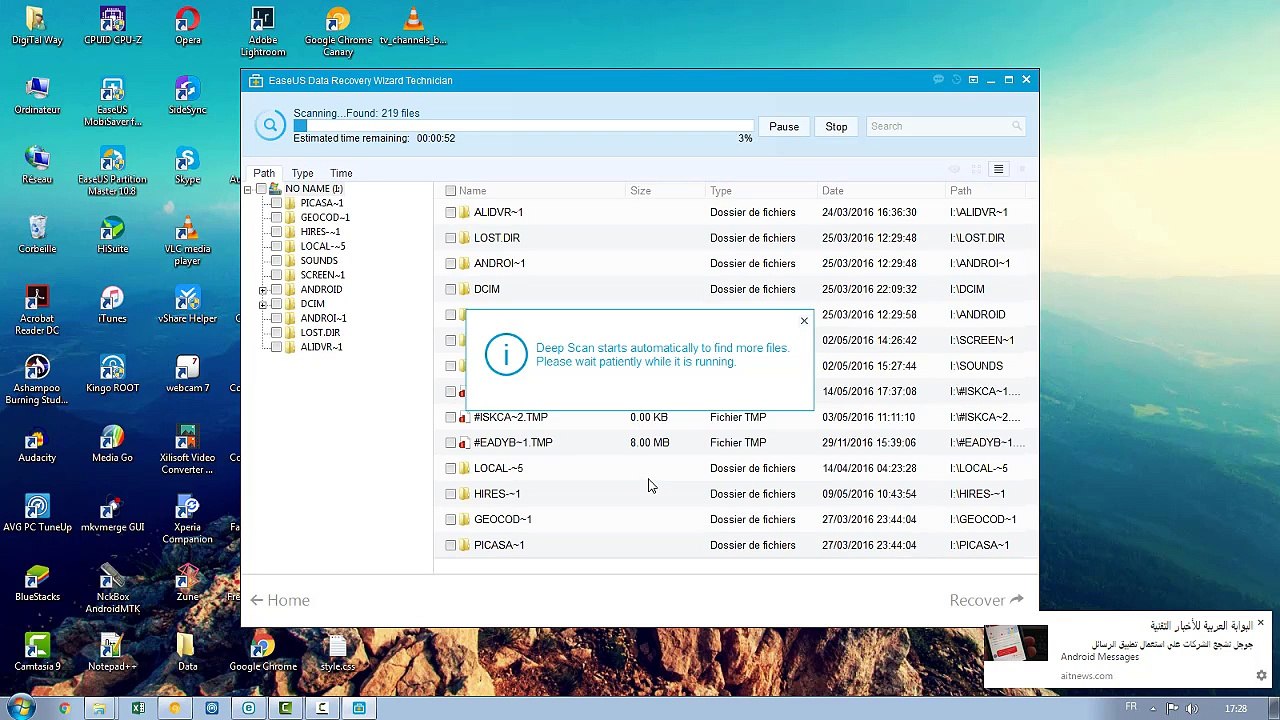Check the PICASA~1 row checkbox in file list
Image resolution: width=1280 pixels, height=720 pixels.
pyautogui.click(x=451, y=545)
